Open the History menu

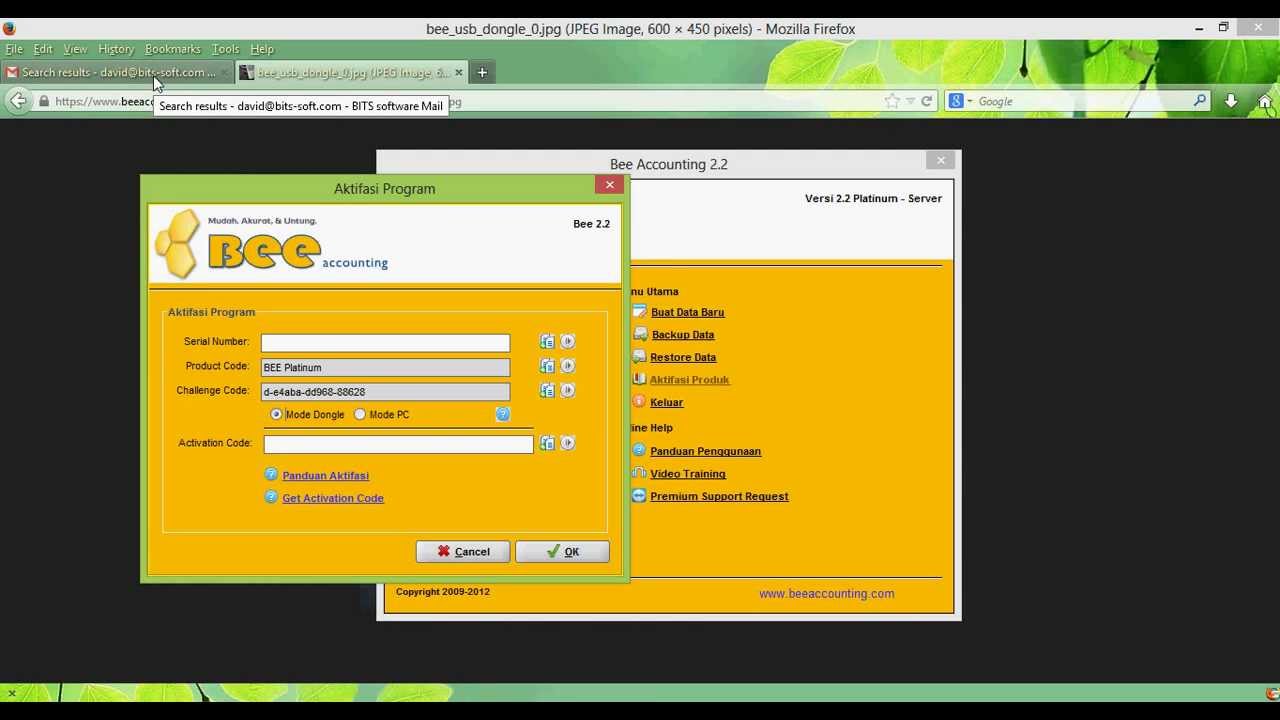click(116, 49)
